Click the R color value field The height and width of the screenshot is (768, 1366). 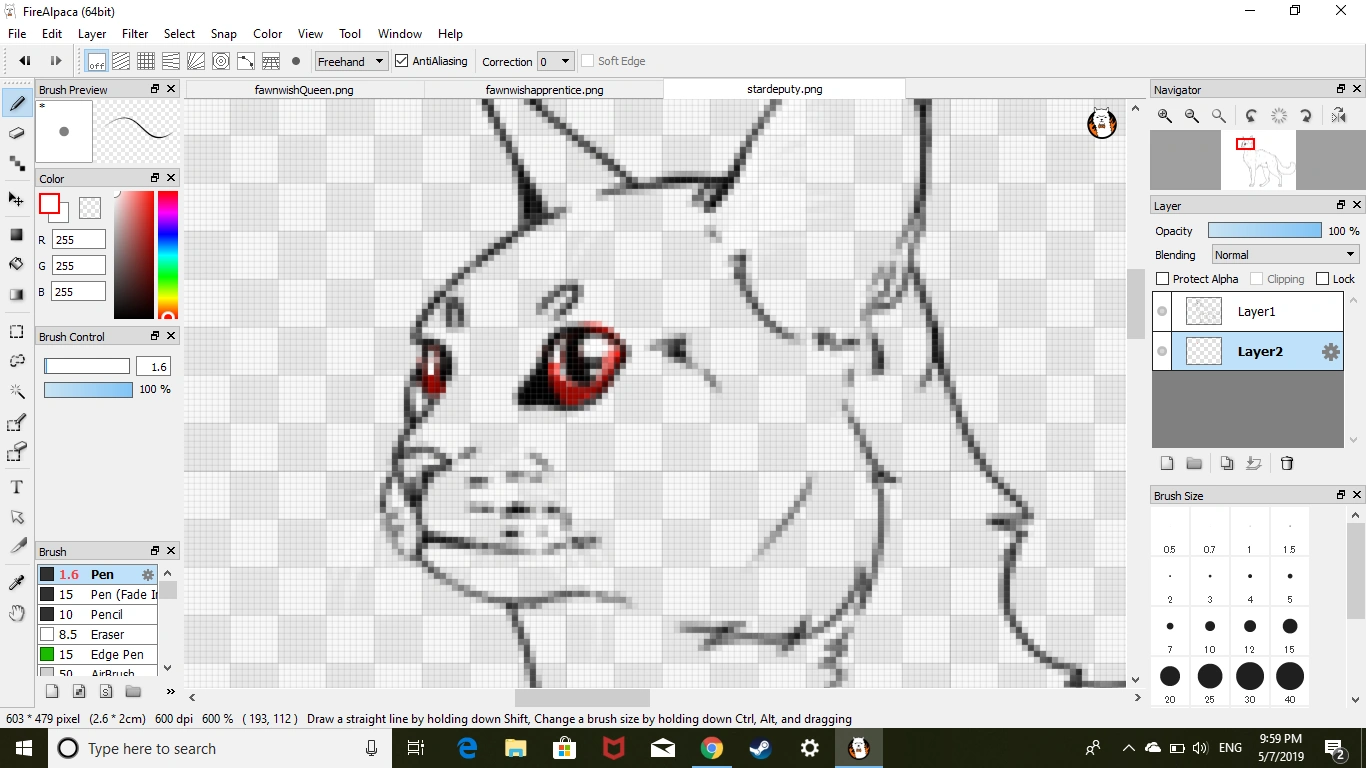coord(78,240)
